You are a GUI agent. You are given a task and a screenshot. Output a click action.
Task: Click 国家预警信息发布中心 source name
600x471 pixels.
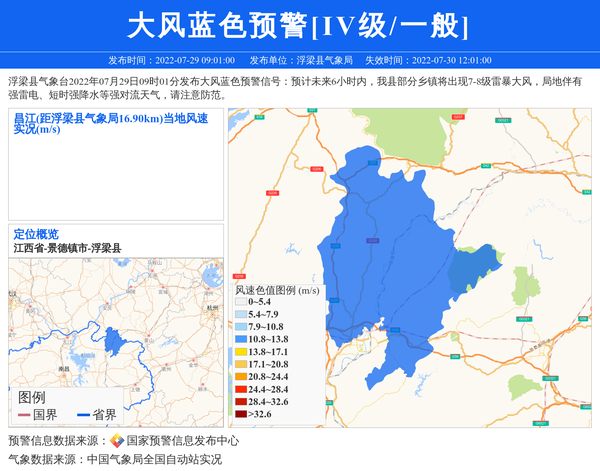pos(182,440)
